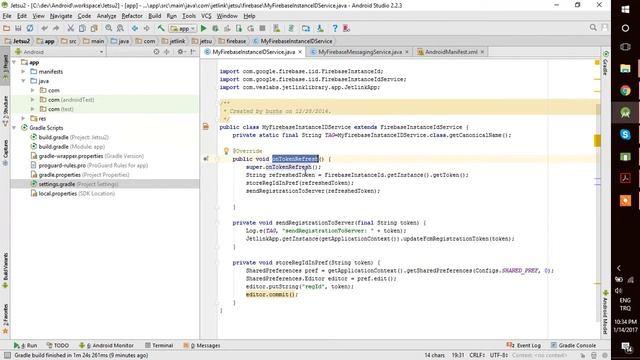
Task: Open the Messages tool window
Action: pos(202,345)
